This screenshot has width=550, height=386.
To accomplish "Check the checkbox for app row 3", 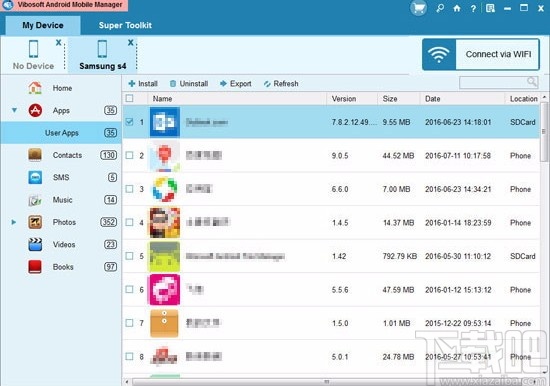I will tap(129, 189).
